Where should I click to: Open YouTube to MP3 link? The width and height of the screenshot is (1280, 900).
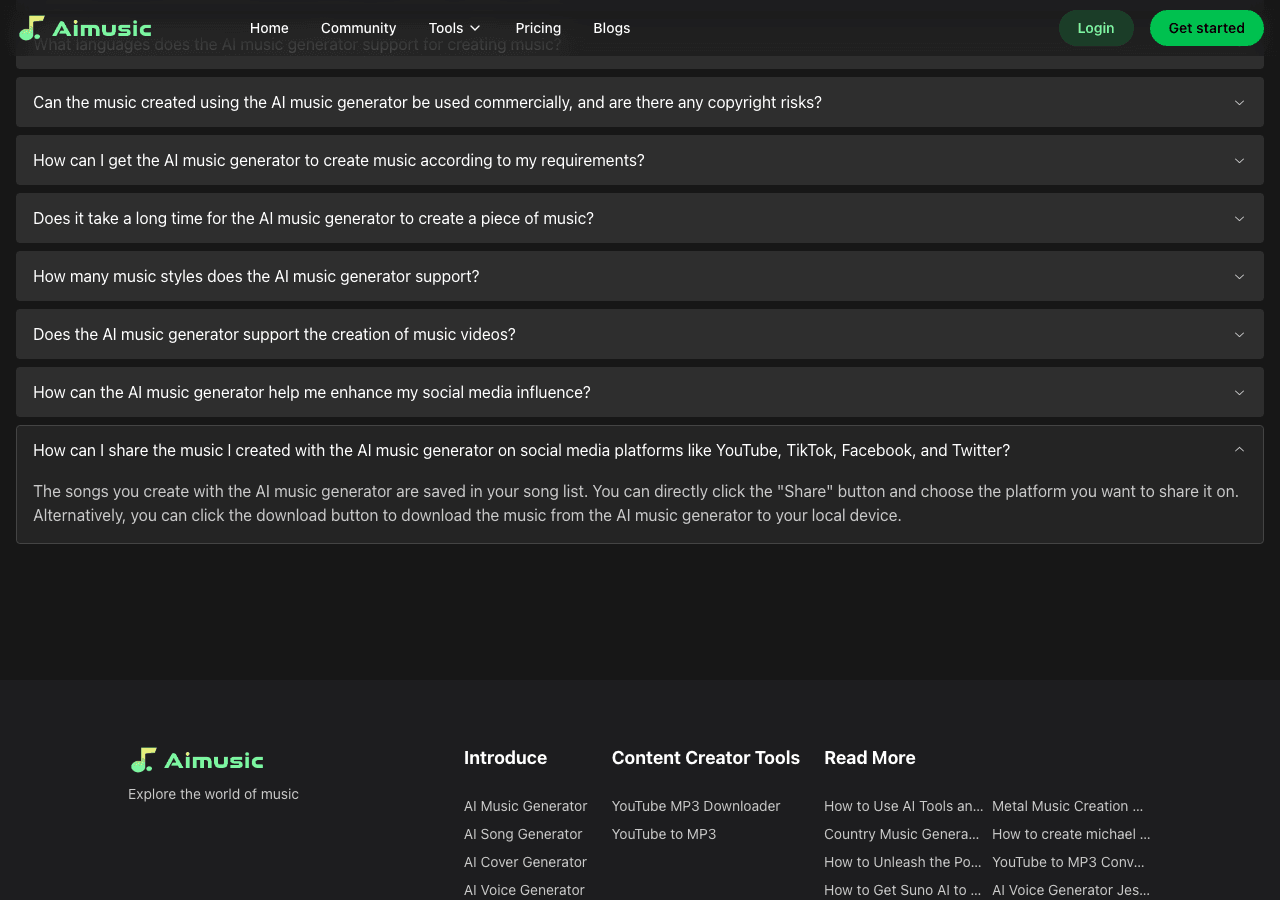pos(664,834)
